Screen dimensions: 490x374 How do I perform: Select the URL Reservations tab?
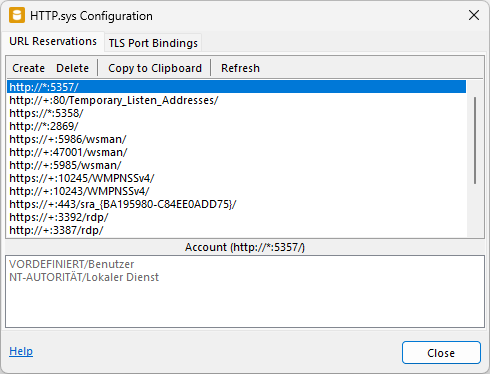pyautogui.click(x=53, y=41)
